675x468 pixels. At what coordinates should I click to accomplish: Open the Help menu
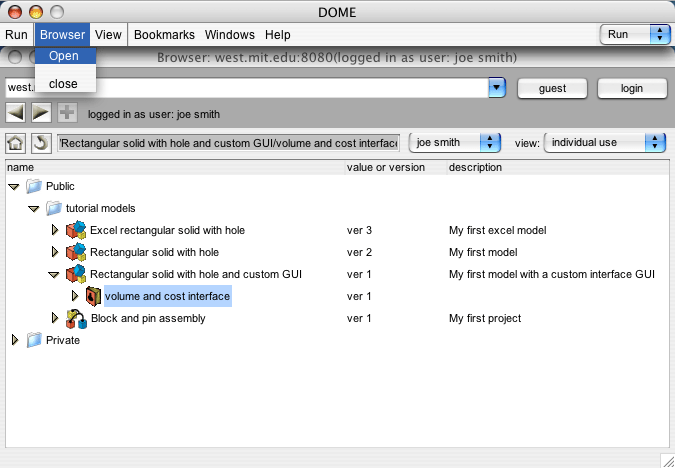pyautogui.click(x=278, y=34)
